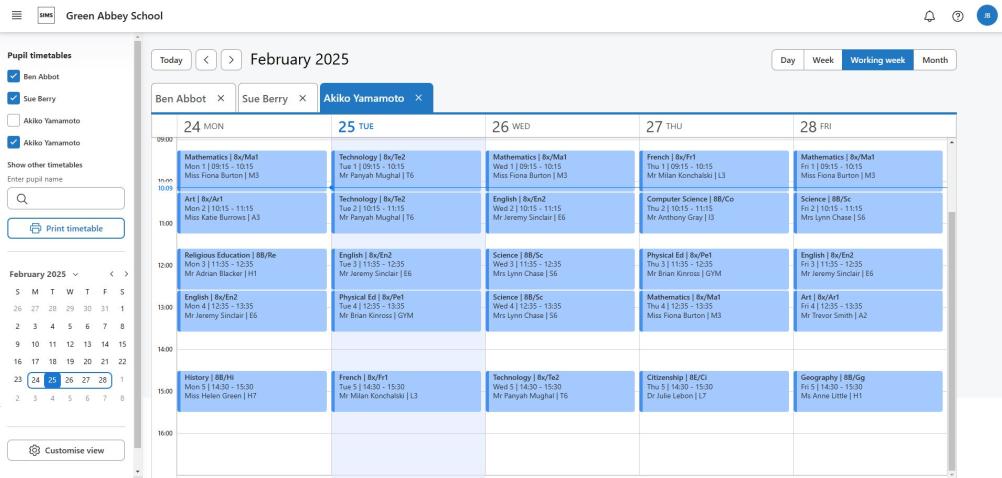1002x478 pixels.
Task: Close the Akiko Yamamoto tab
Action: point(419,97)
